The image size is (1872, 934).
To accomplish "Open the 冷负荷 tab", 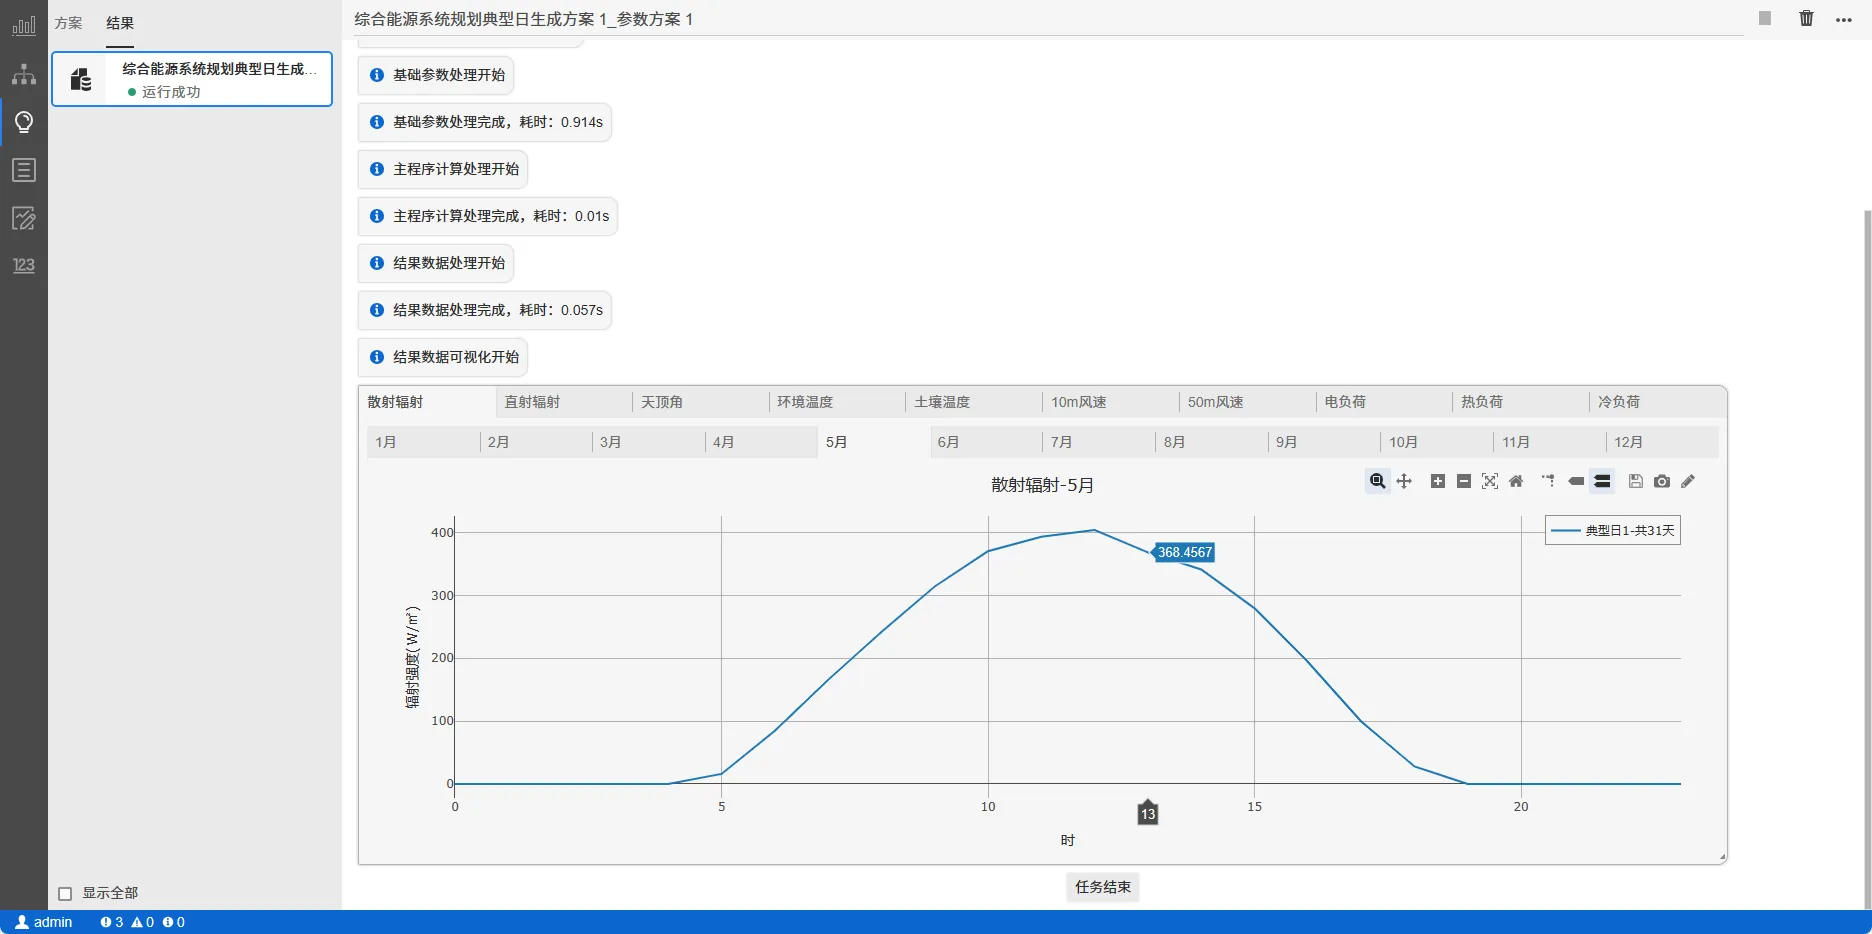I will click(1658, 402).
